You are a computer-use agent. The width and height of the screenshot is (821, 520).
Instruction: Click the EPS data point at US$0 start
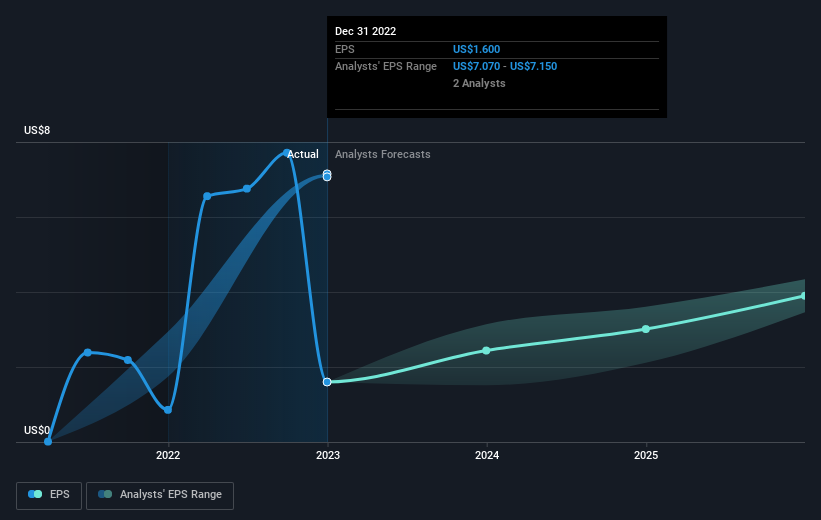point(48,441)
